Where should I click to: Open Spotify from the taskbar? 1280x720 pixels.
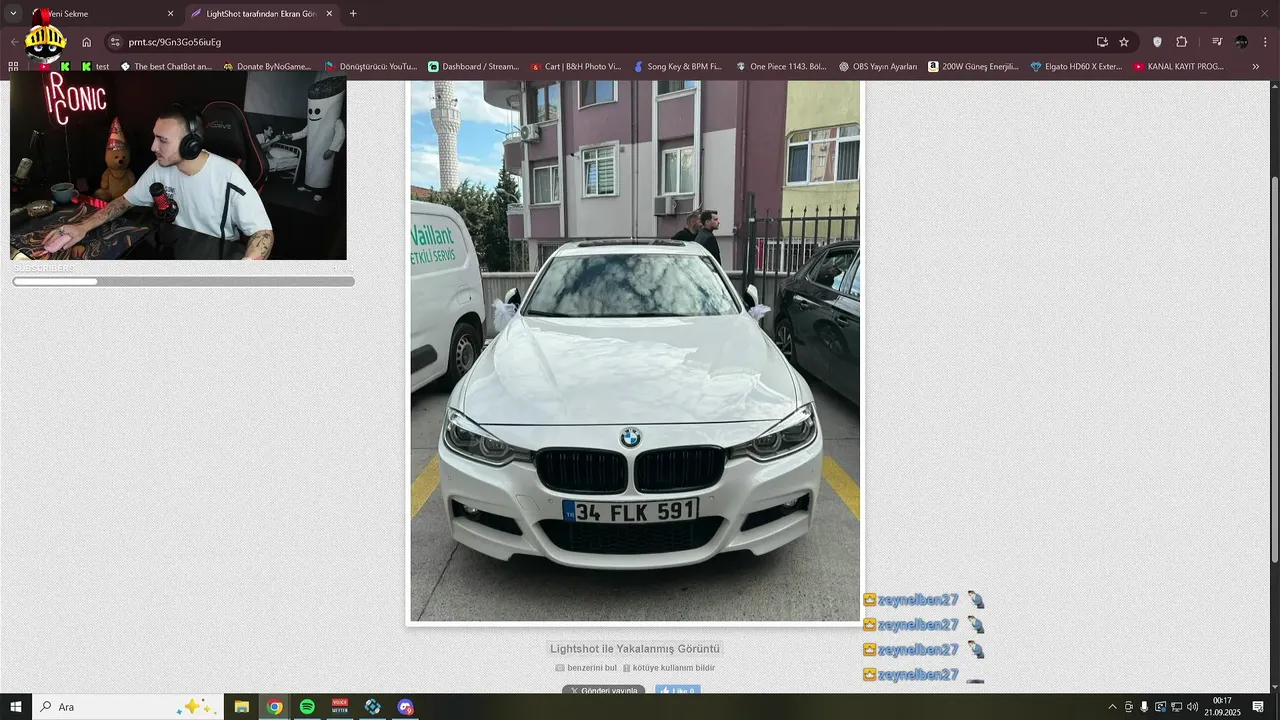click(307, 707)
